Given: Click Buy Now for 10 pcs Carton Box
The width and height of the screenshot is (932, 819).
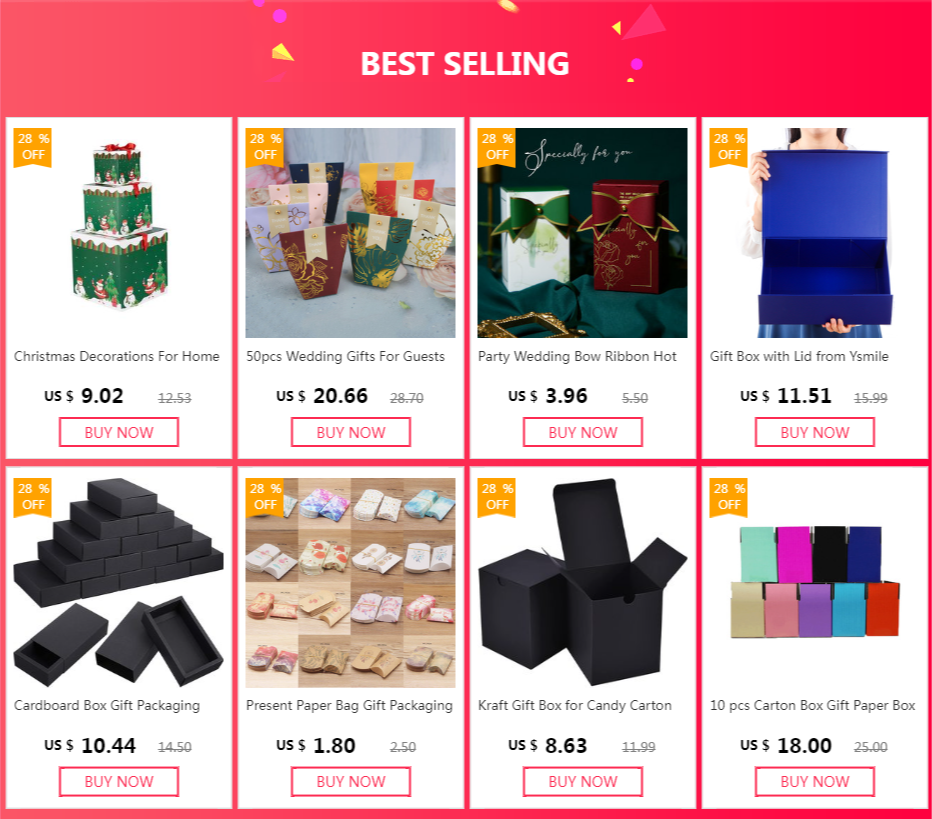Looking at the screenshot, I should point(815,782).
